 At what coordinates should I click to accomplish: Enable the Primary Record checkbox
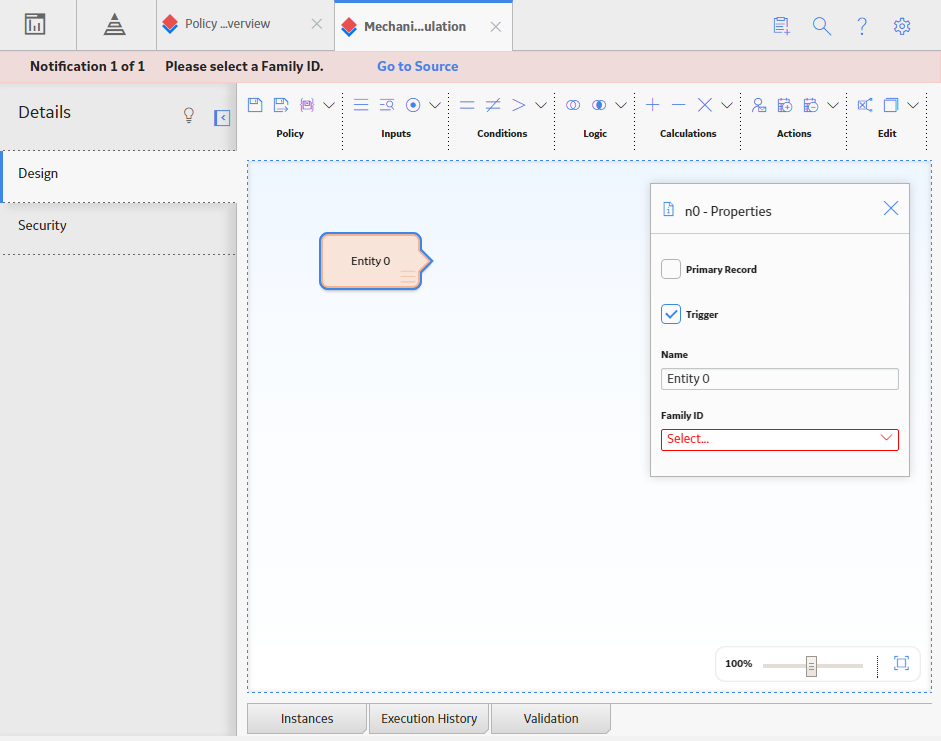(x=671, y=269)
